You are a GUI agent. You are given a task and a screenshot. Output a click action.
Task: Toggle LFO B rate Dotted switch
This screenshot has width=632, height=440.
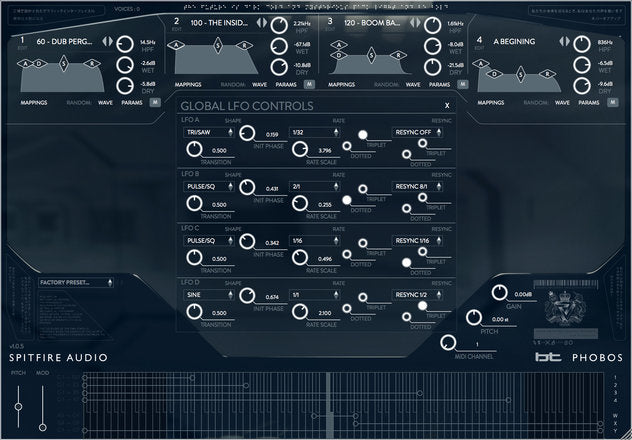pyautogui.click(x=347, y=200)
